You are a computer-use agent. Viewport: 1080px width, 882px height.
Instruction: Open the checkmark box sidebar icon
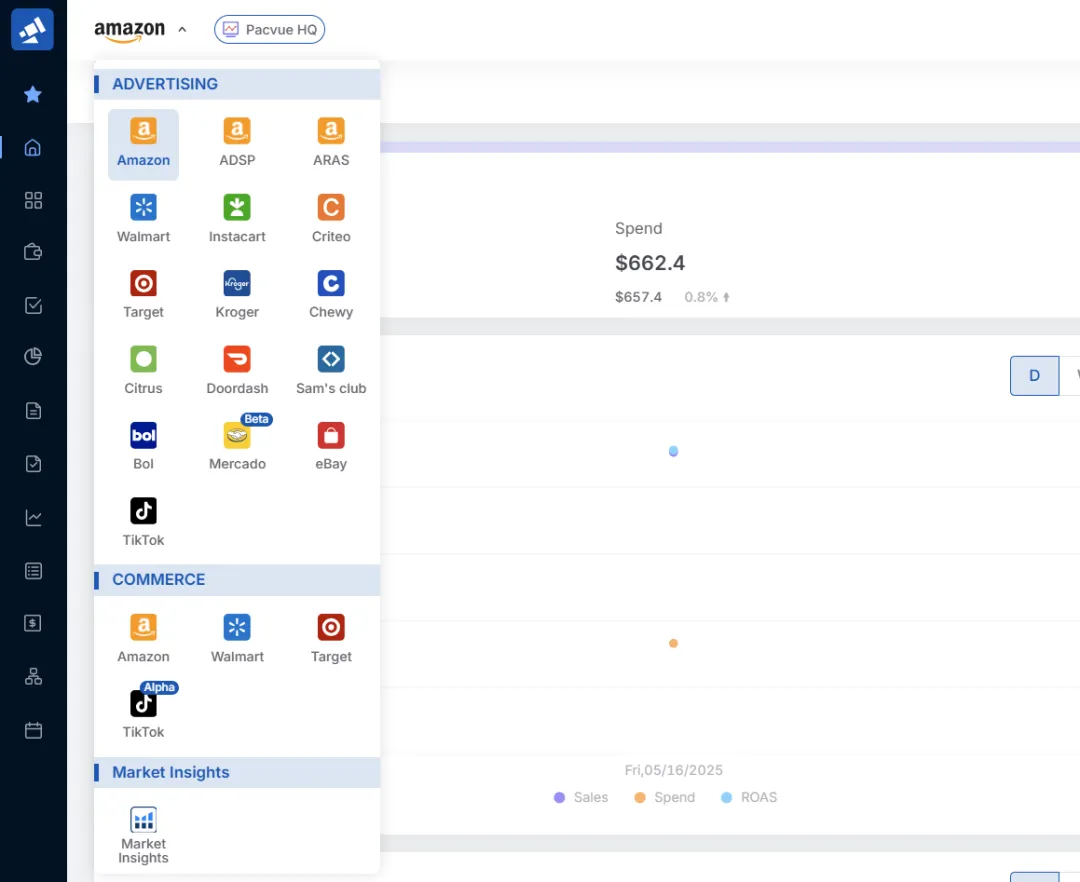click(33, 305)
